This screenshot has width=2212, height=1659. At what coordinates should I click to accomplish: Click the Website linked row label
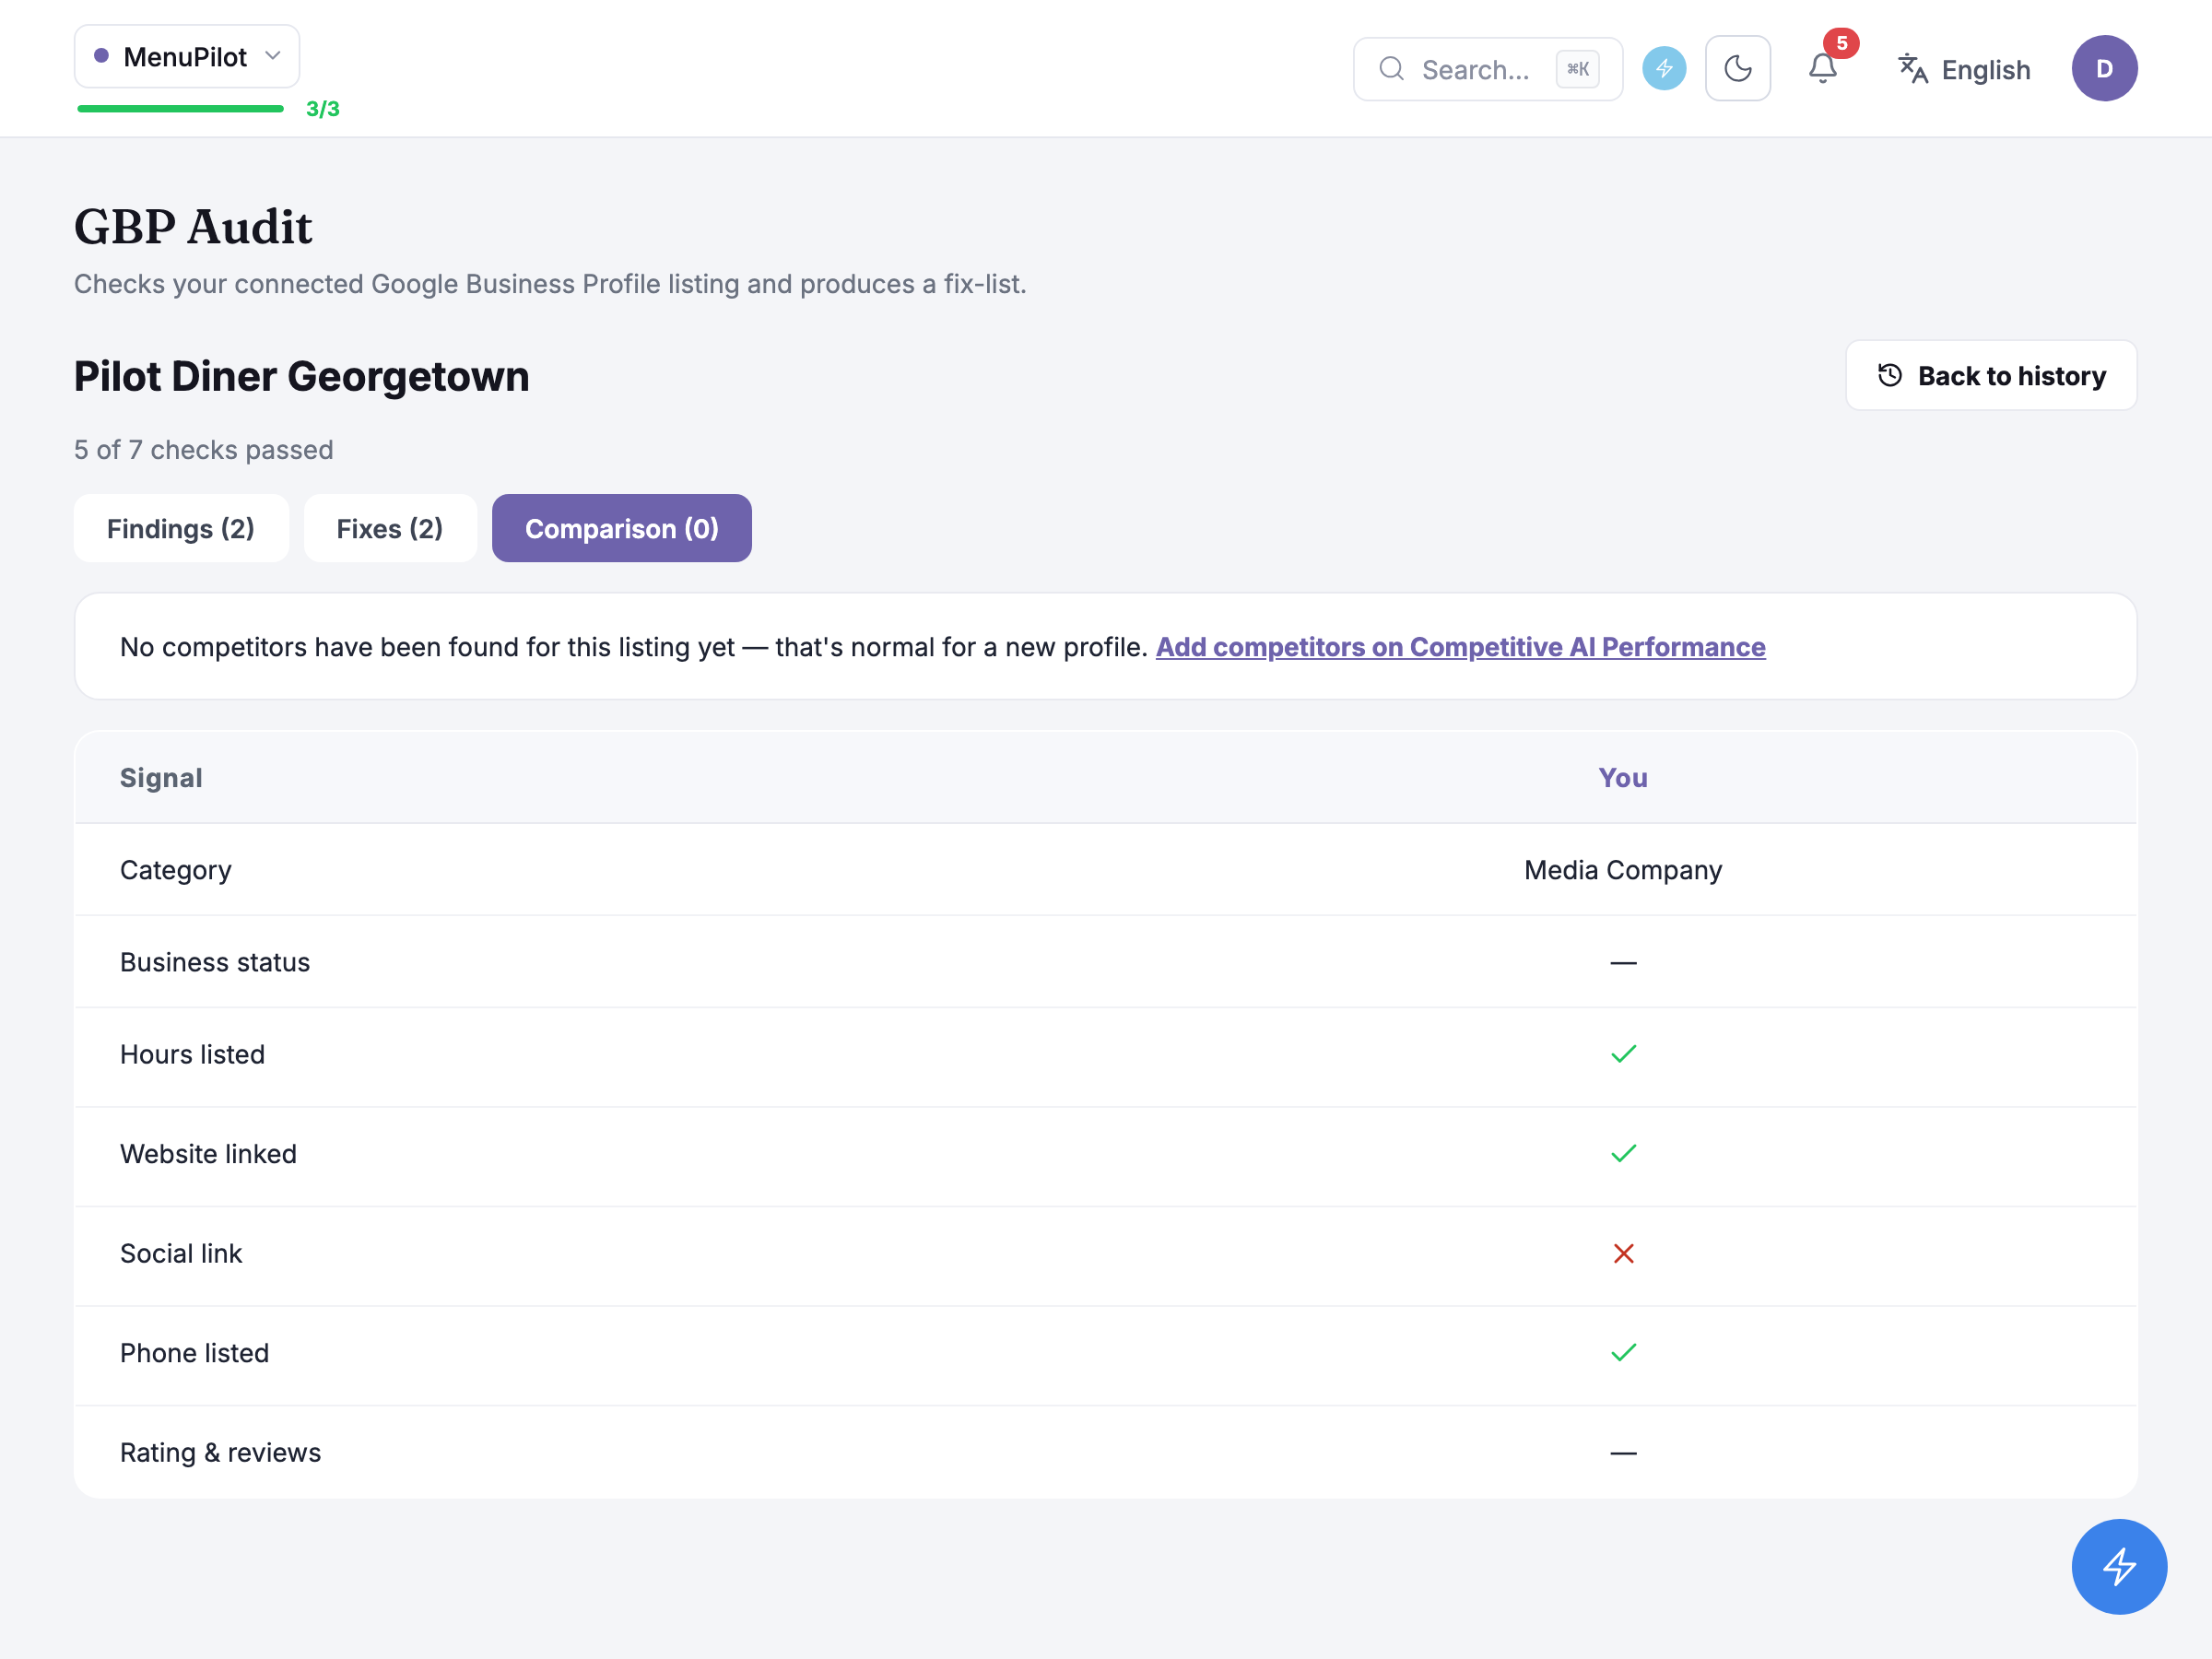[208, 1153]
